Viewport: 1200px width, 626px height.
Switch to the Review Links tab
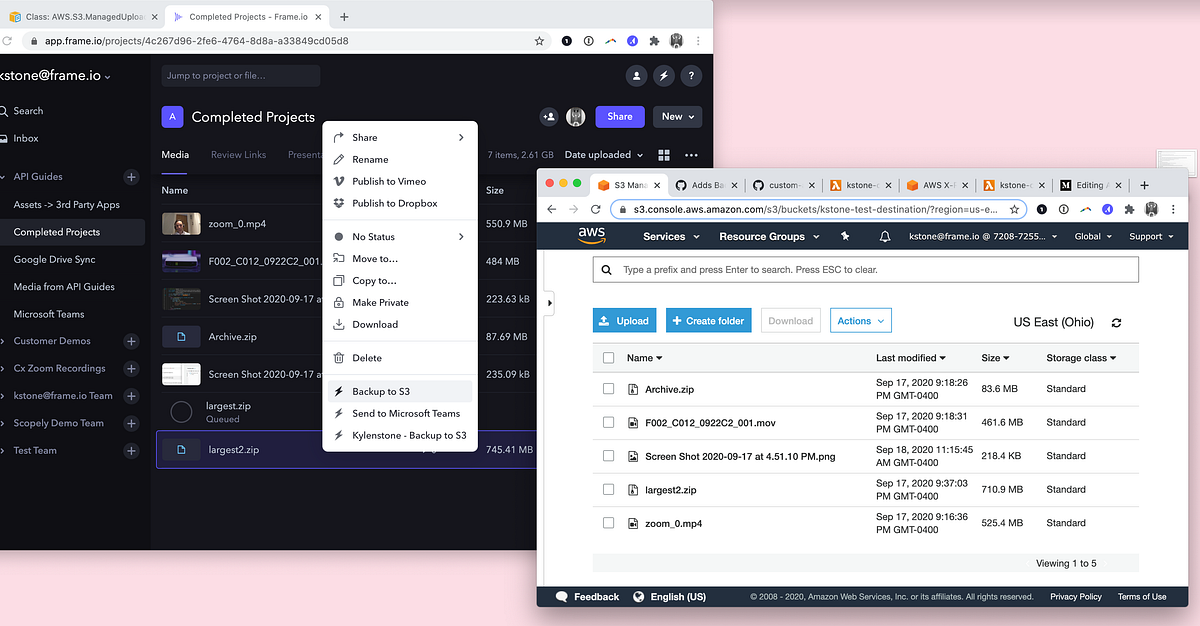pos(238,154)
